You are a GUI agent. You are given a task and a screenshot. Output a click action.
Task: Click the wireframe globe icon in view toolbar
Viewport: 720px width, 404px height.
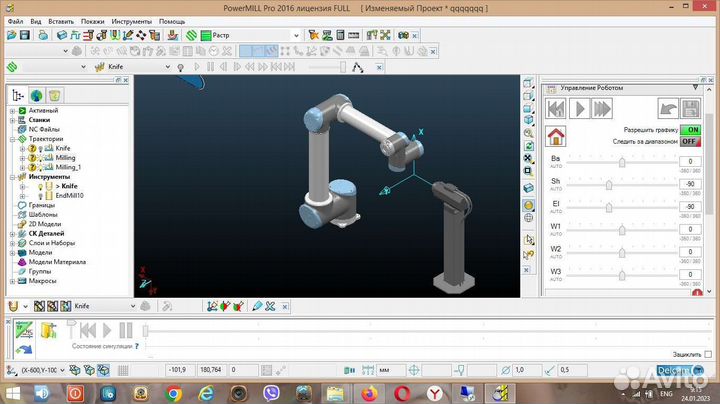point(529,218)
